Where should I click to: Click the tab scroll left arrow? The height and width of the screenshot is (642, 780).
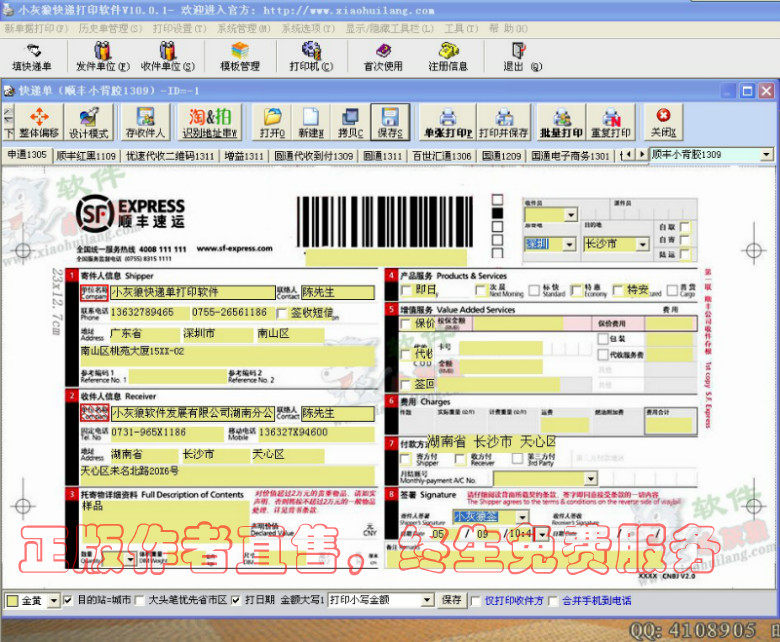629,155
